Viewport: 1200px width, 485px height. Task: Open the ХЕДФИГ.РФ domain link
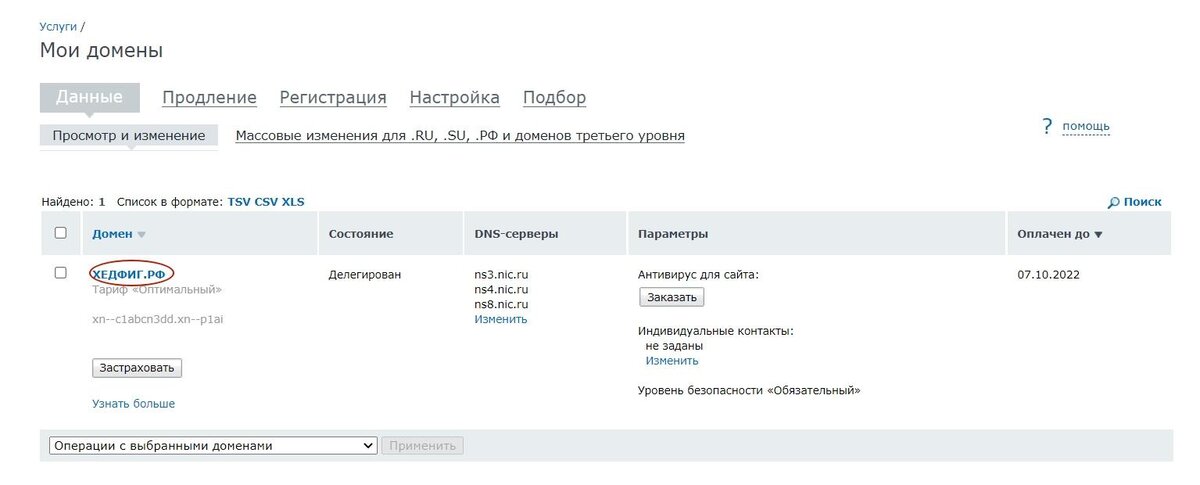[128, 274]
